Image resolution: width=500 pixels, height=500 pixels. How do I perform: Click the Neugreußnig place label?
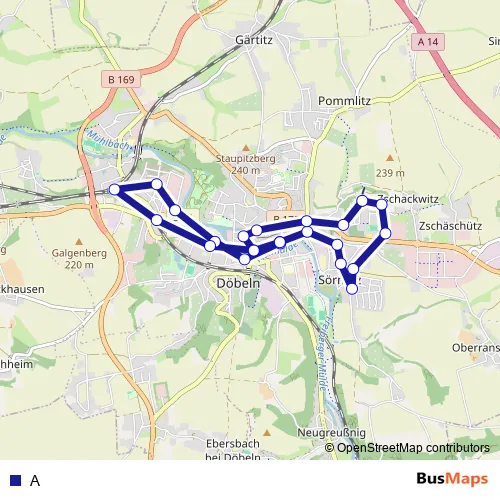[x=332, y=433]
